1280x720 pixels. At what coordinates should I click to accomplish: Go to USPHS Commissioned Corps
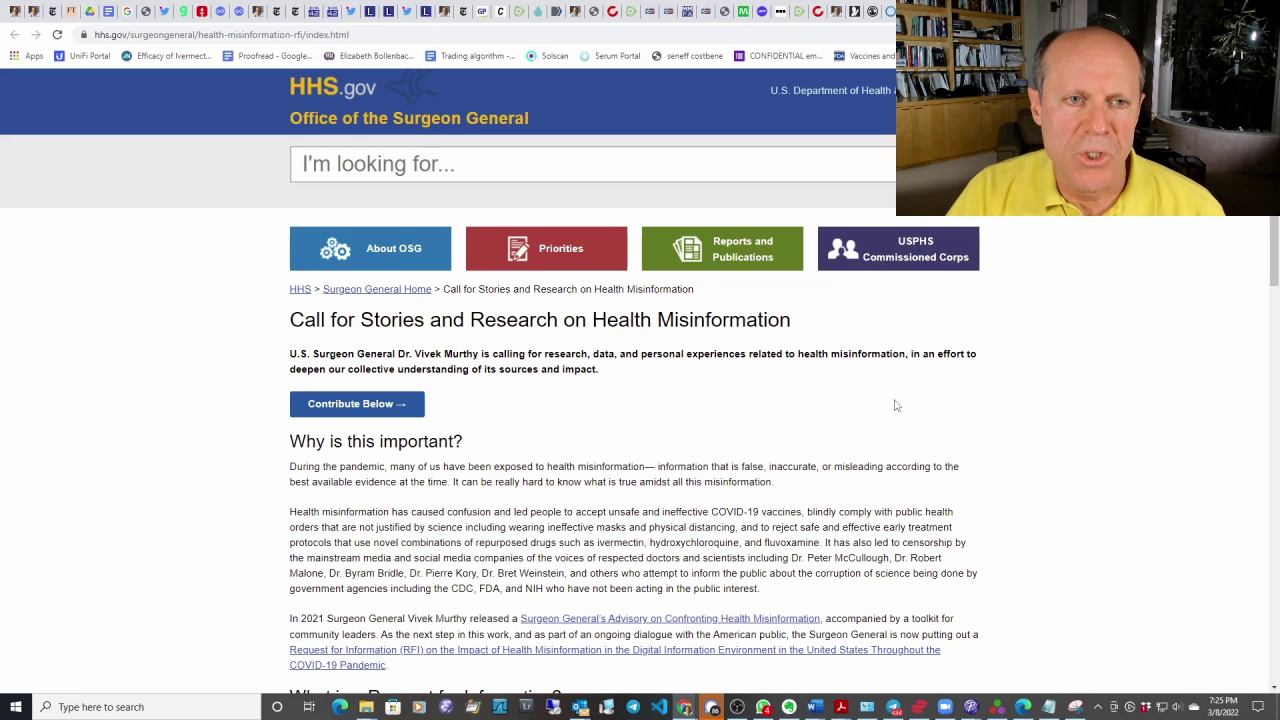[898, 249]
